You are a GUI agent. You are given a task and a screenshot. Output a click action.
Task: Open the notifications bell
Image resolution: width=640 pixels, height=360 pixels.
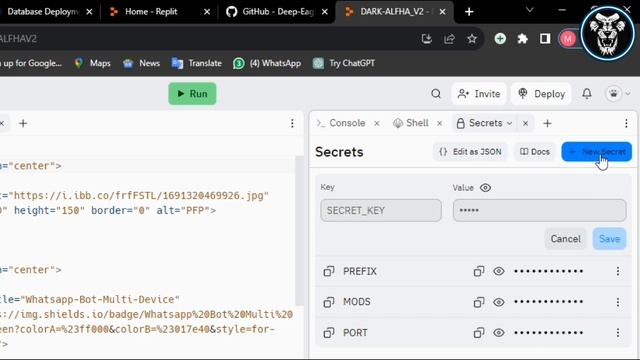tap(587, 94)
